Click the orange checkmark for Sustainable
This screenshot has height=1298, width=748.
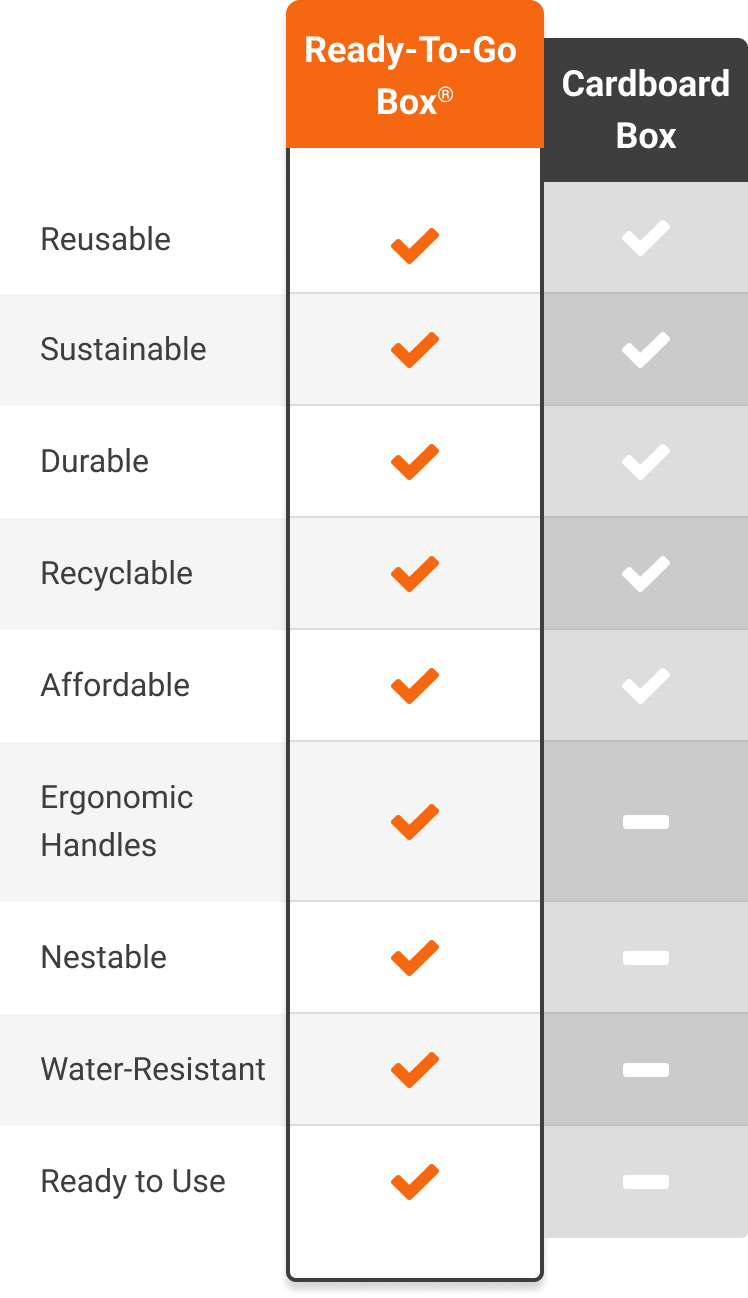point(414,350)
